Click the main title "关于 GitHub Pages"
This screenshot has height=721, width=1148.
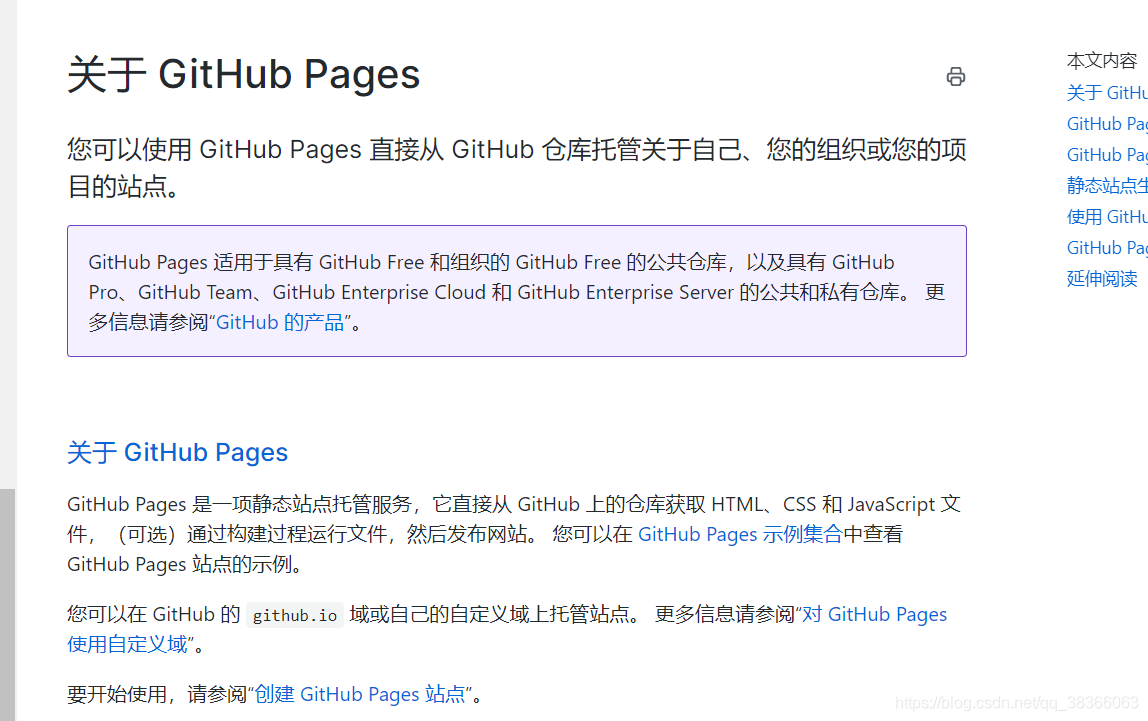click(244, 75)
